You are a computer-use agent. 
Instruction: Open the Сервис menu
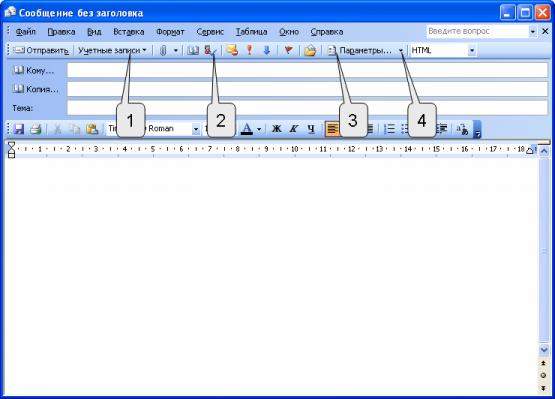[210, 32]
